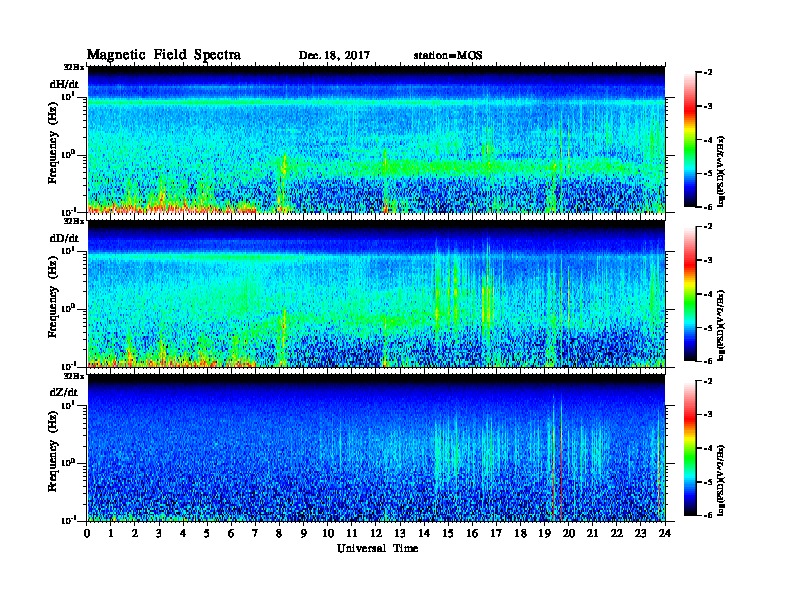The height and width of the screenshot is (612, 792).
Task: Click hour tick label "13" on time axis
Action: (400, 533)
